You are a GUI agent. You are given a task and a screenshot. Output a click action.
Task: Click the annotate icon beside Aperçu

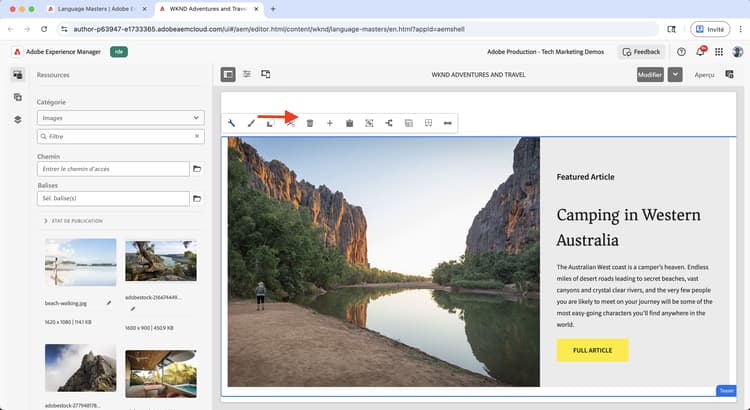coord(729,75)
